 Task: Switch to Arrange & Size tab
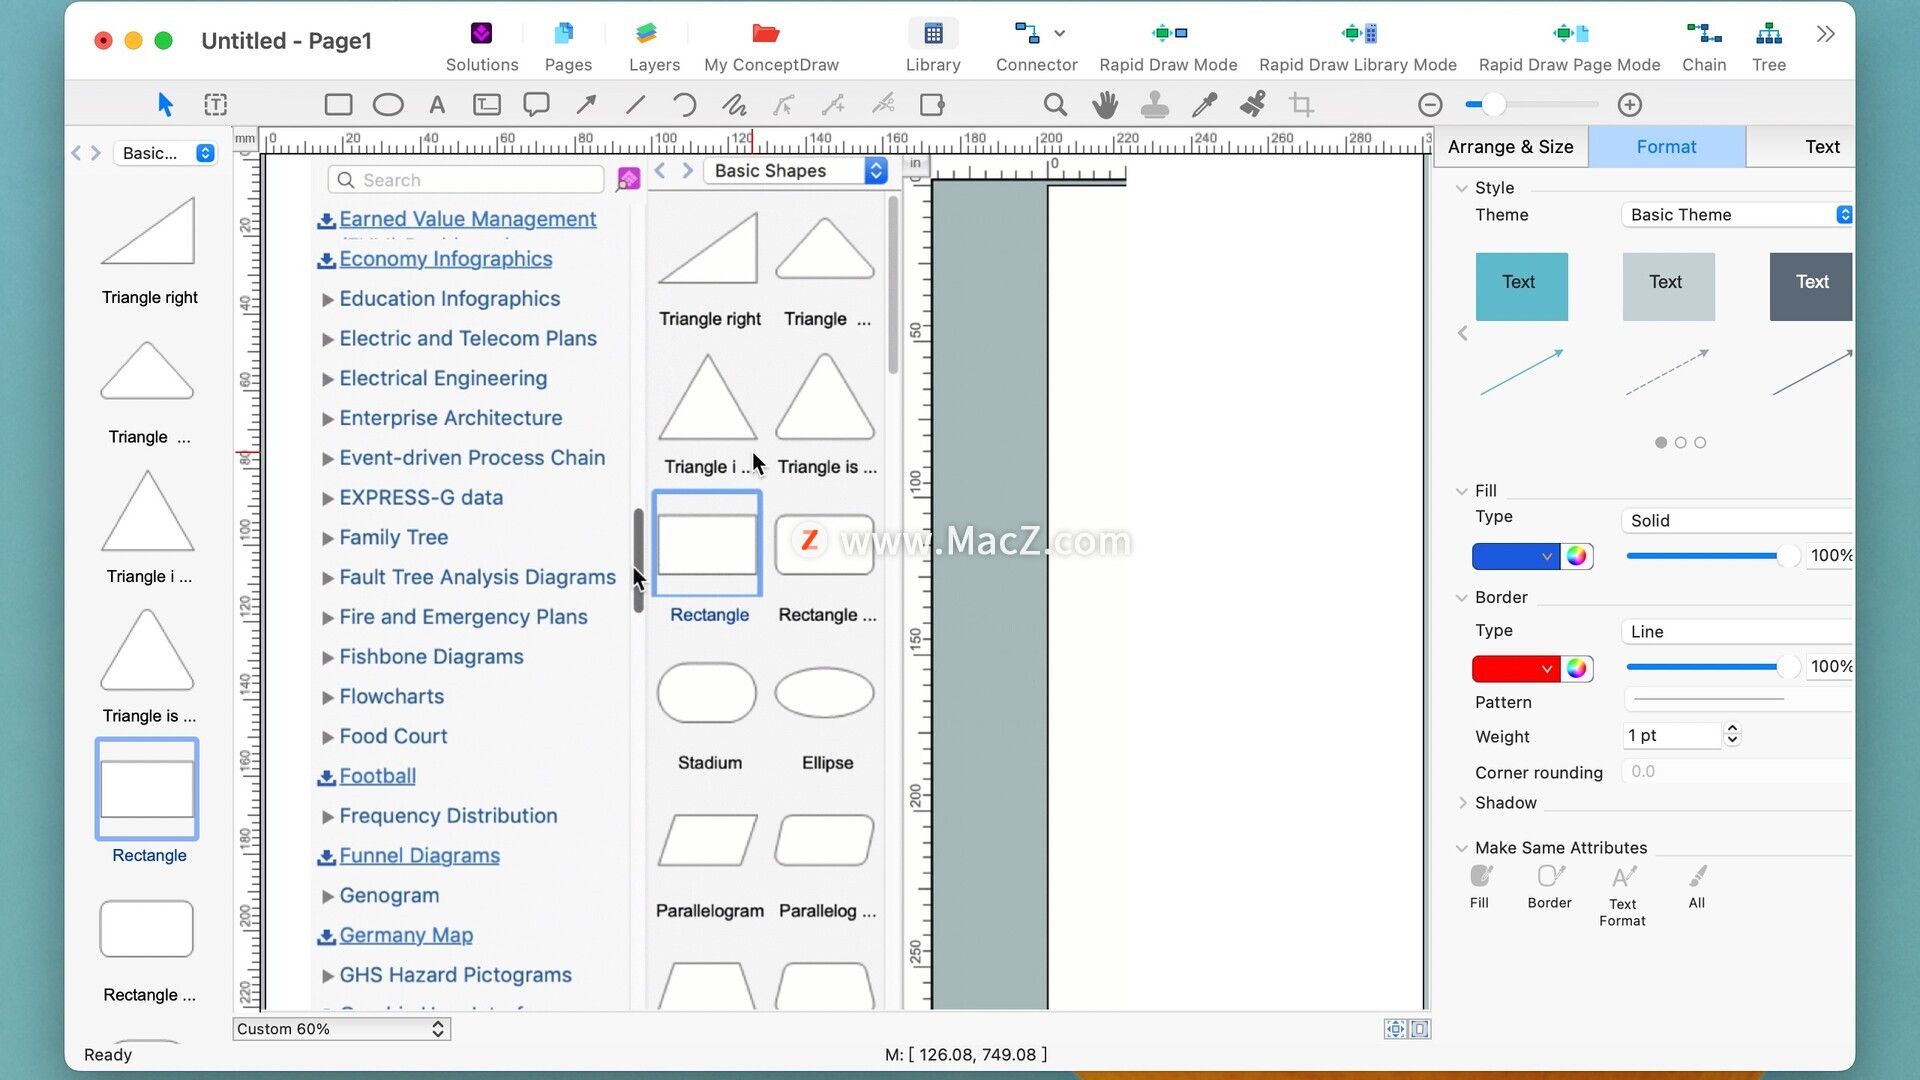1510,147
